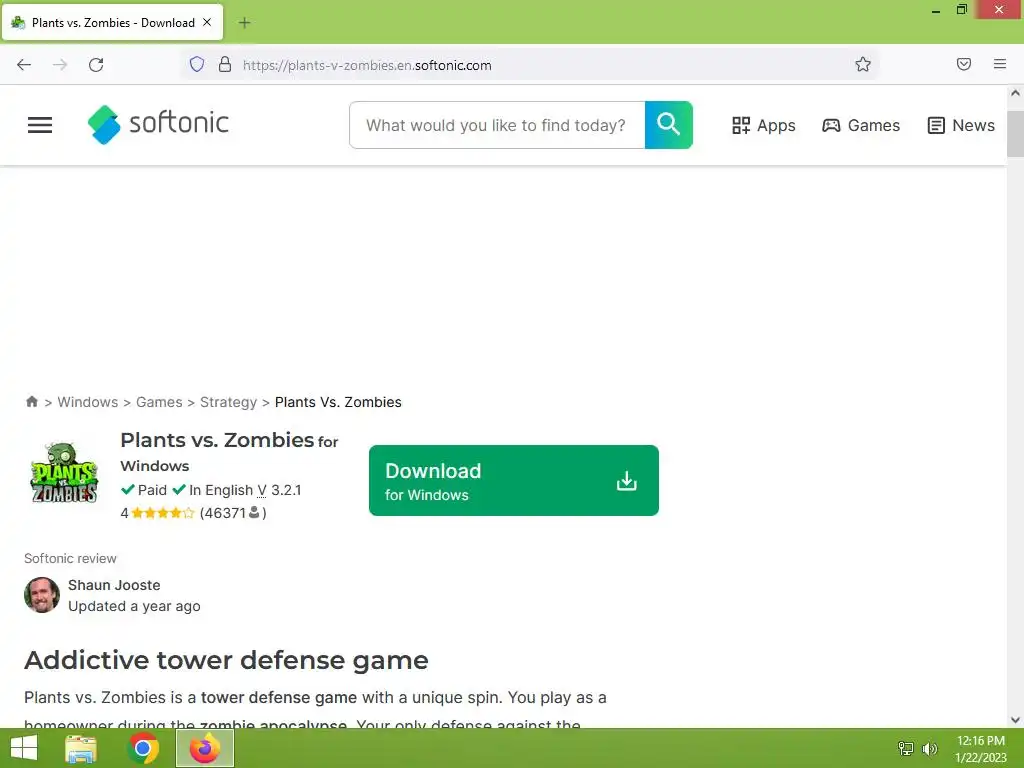Viewport: 1024px width, 768px height.
Task: Open Firefox application menu
Action: 999,64
